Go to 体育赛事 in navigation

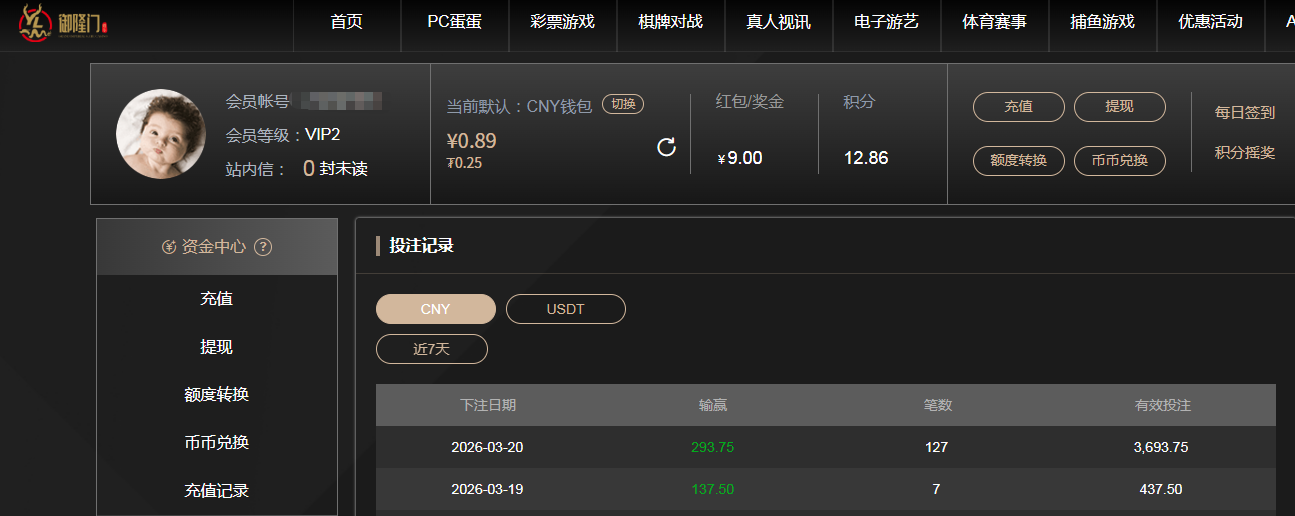(x=994, y=22)
